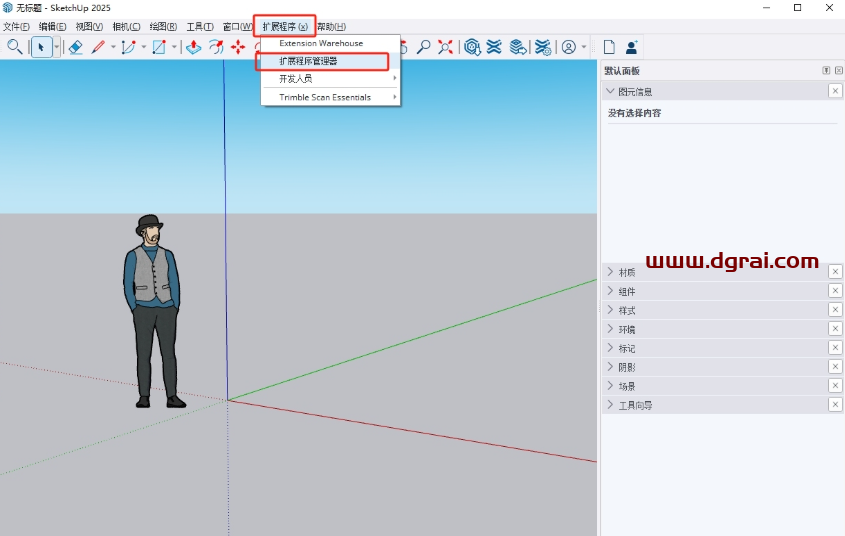Screen dimensions: 845x536
Task: Collapse the 图元信息 panel
Action: (x=610, y=91)
